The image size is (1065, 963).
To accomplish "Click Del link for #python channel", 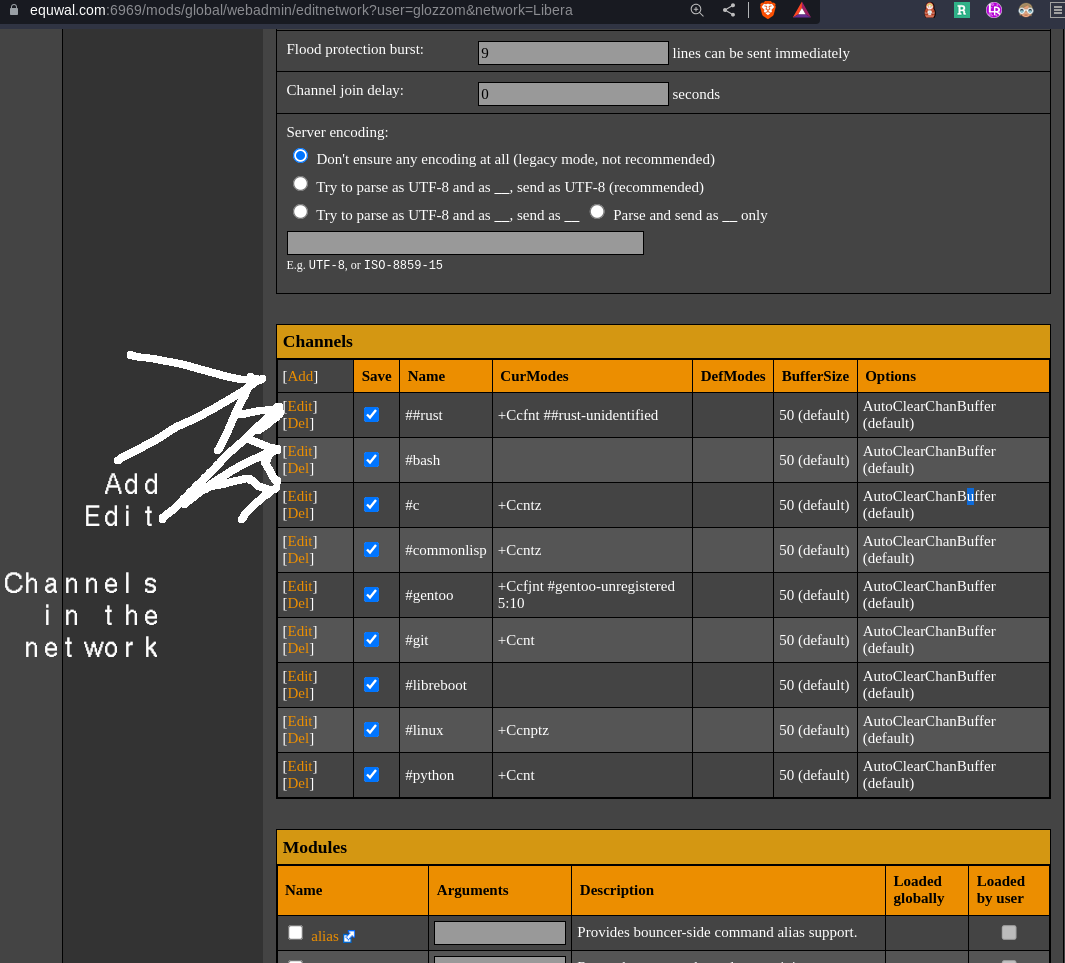I will tap(299, 783).
